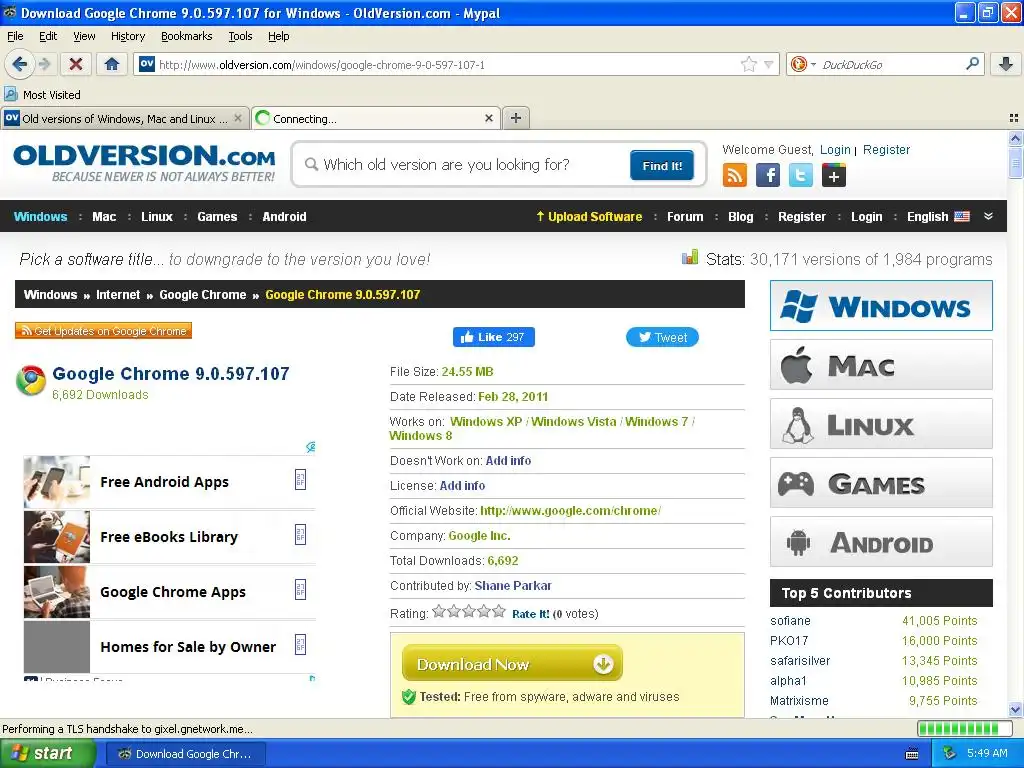Open the Upload Software link
This screenshot has width=1024, height=768.
coord(589,217)
